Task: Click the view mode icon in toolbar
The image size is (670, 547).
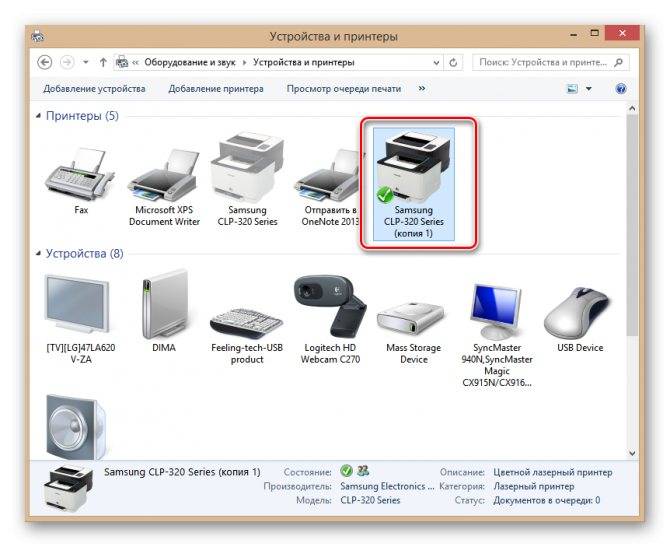Action: (x=572, y=88)
